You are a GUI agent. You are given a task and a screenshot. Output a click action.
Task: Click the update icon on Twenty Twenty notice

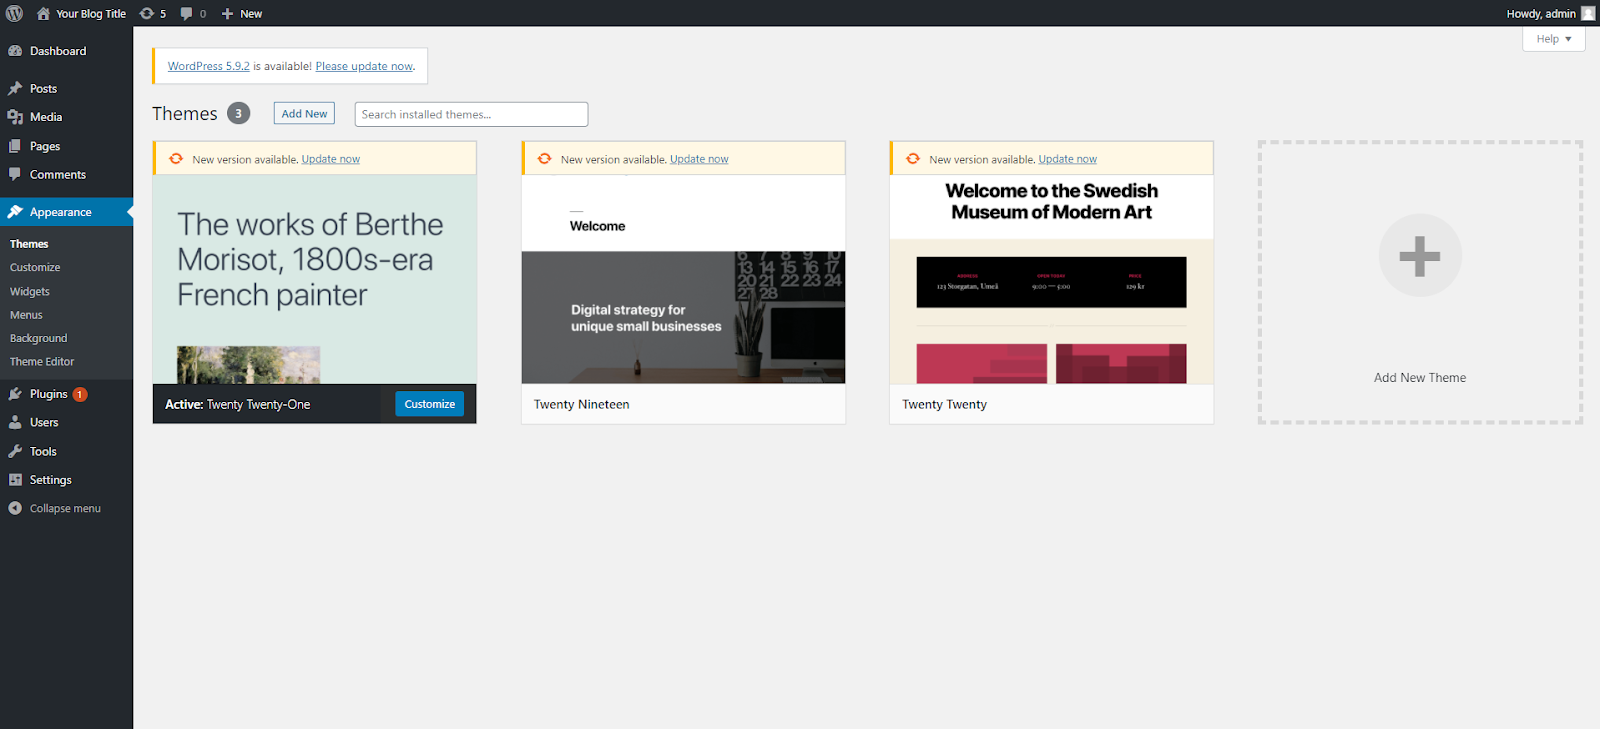pos(913,158)
